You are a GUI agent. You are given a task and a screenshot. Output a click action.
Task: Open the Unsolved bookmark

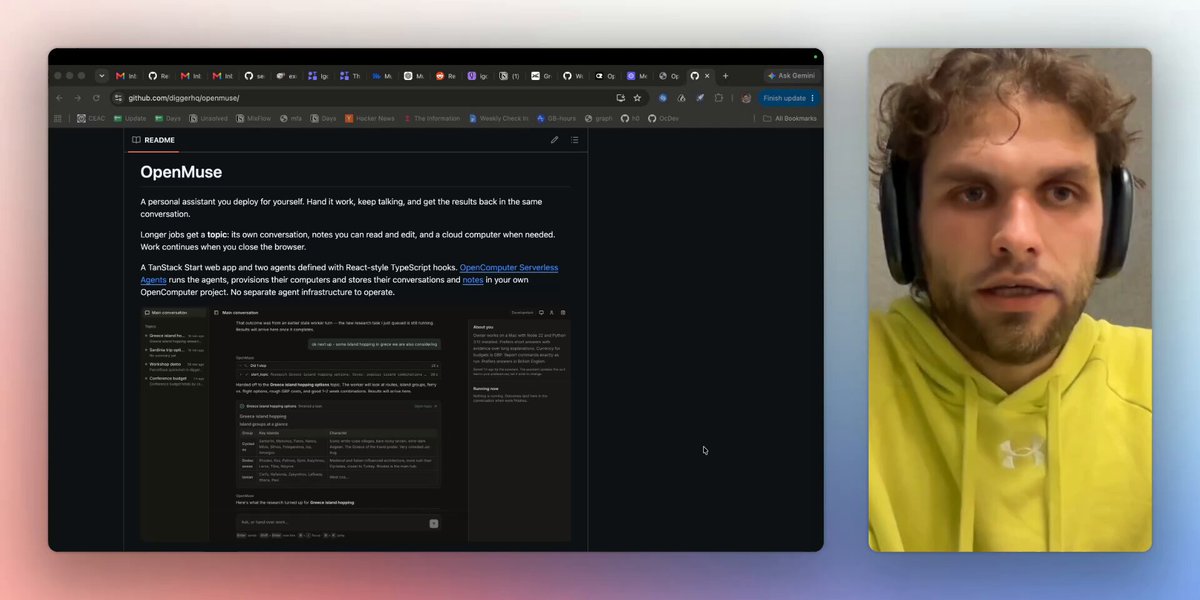coord(208,118)
